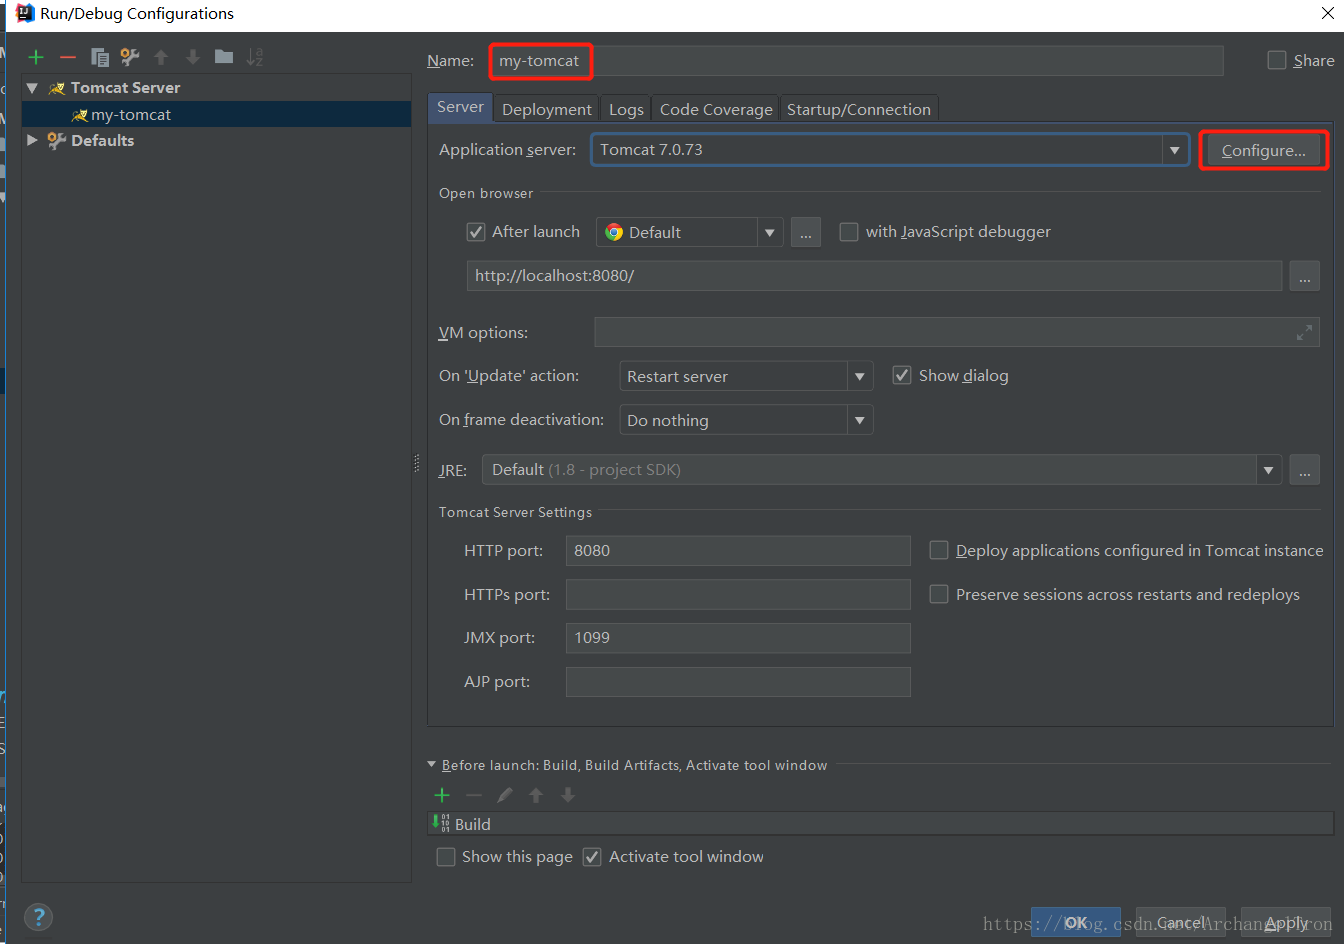Browse for a JRE with the ellipsis button
The image size is (1344, 944).
[1304, 470]
